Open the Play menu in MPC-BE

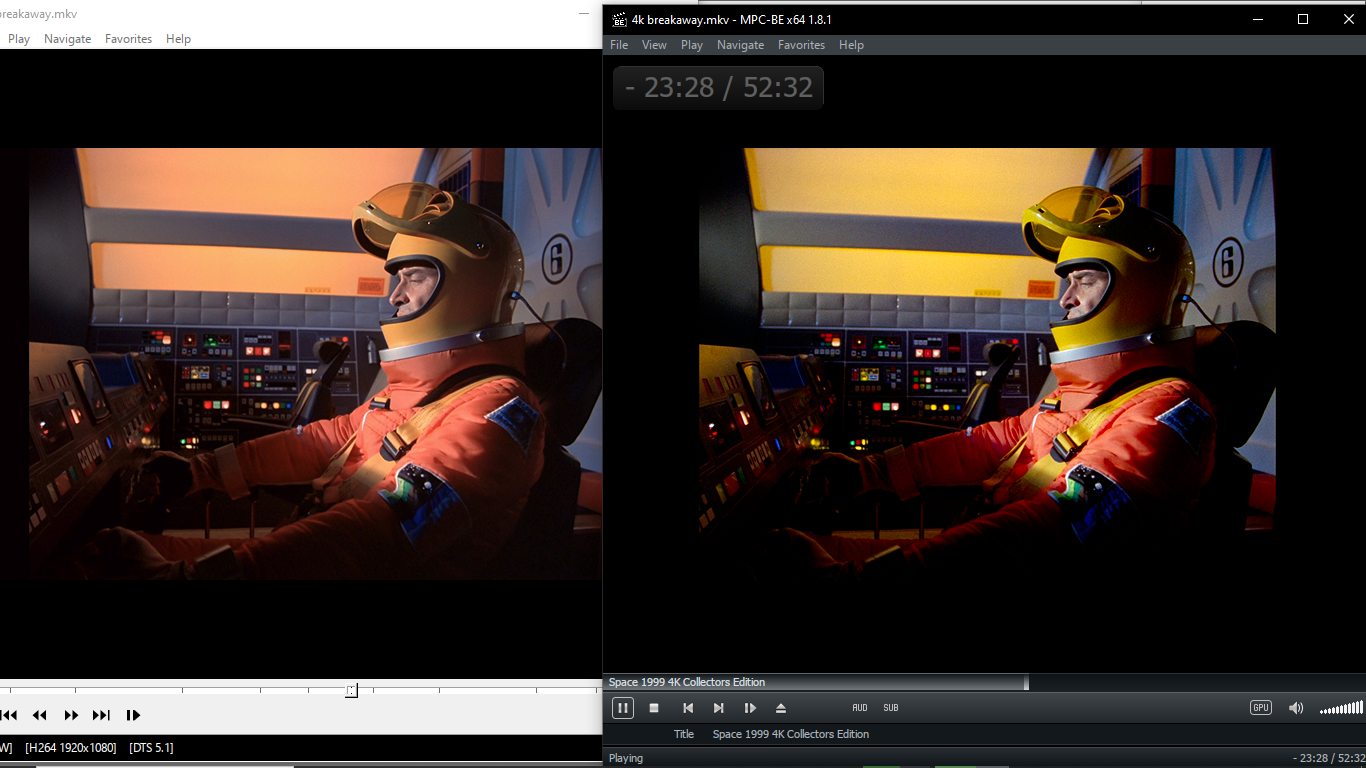(x=692, y=45)
